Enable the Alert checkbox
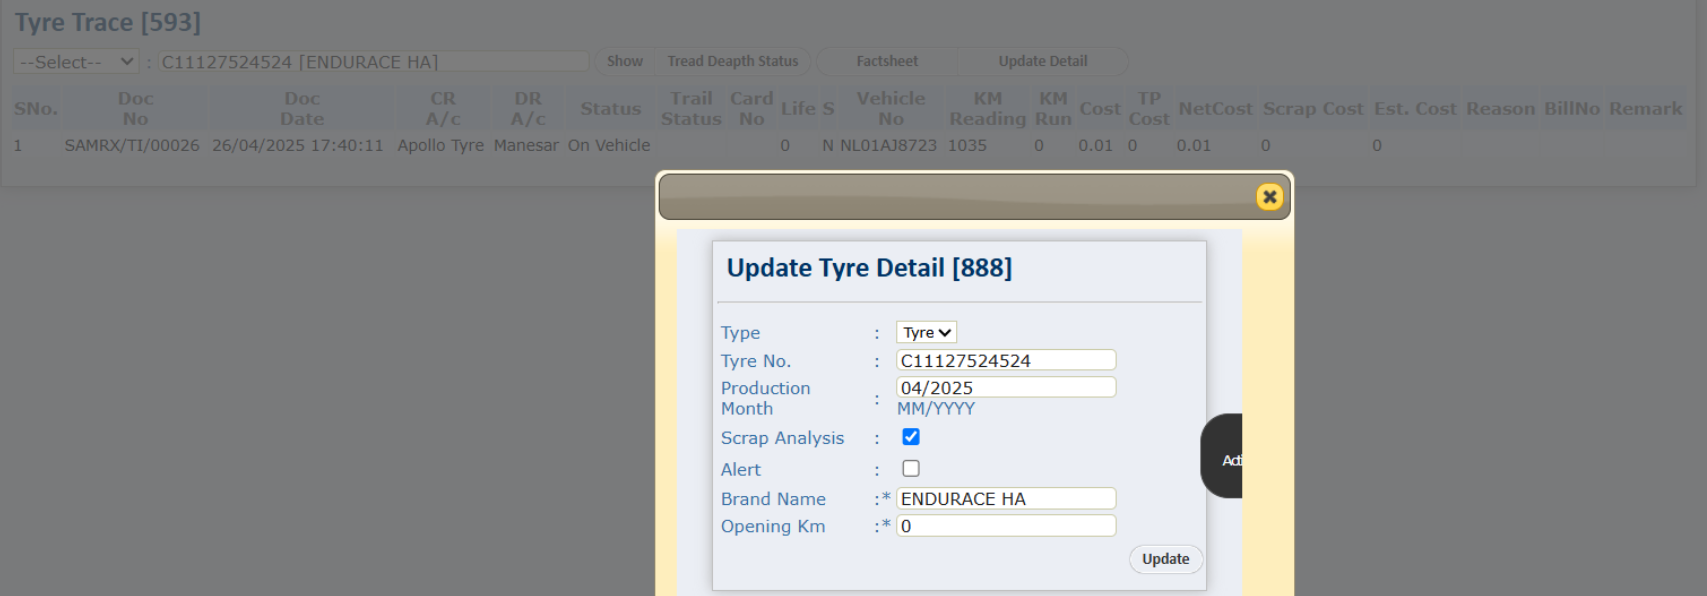The height and width of the screenshot is (596, 1707). [x=910, y=468]
